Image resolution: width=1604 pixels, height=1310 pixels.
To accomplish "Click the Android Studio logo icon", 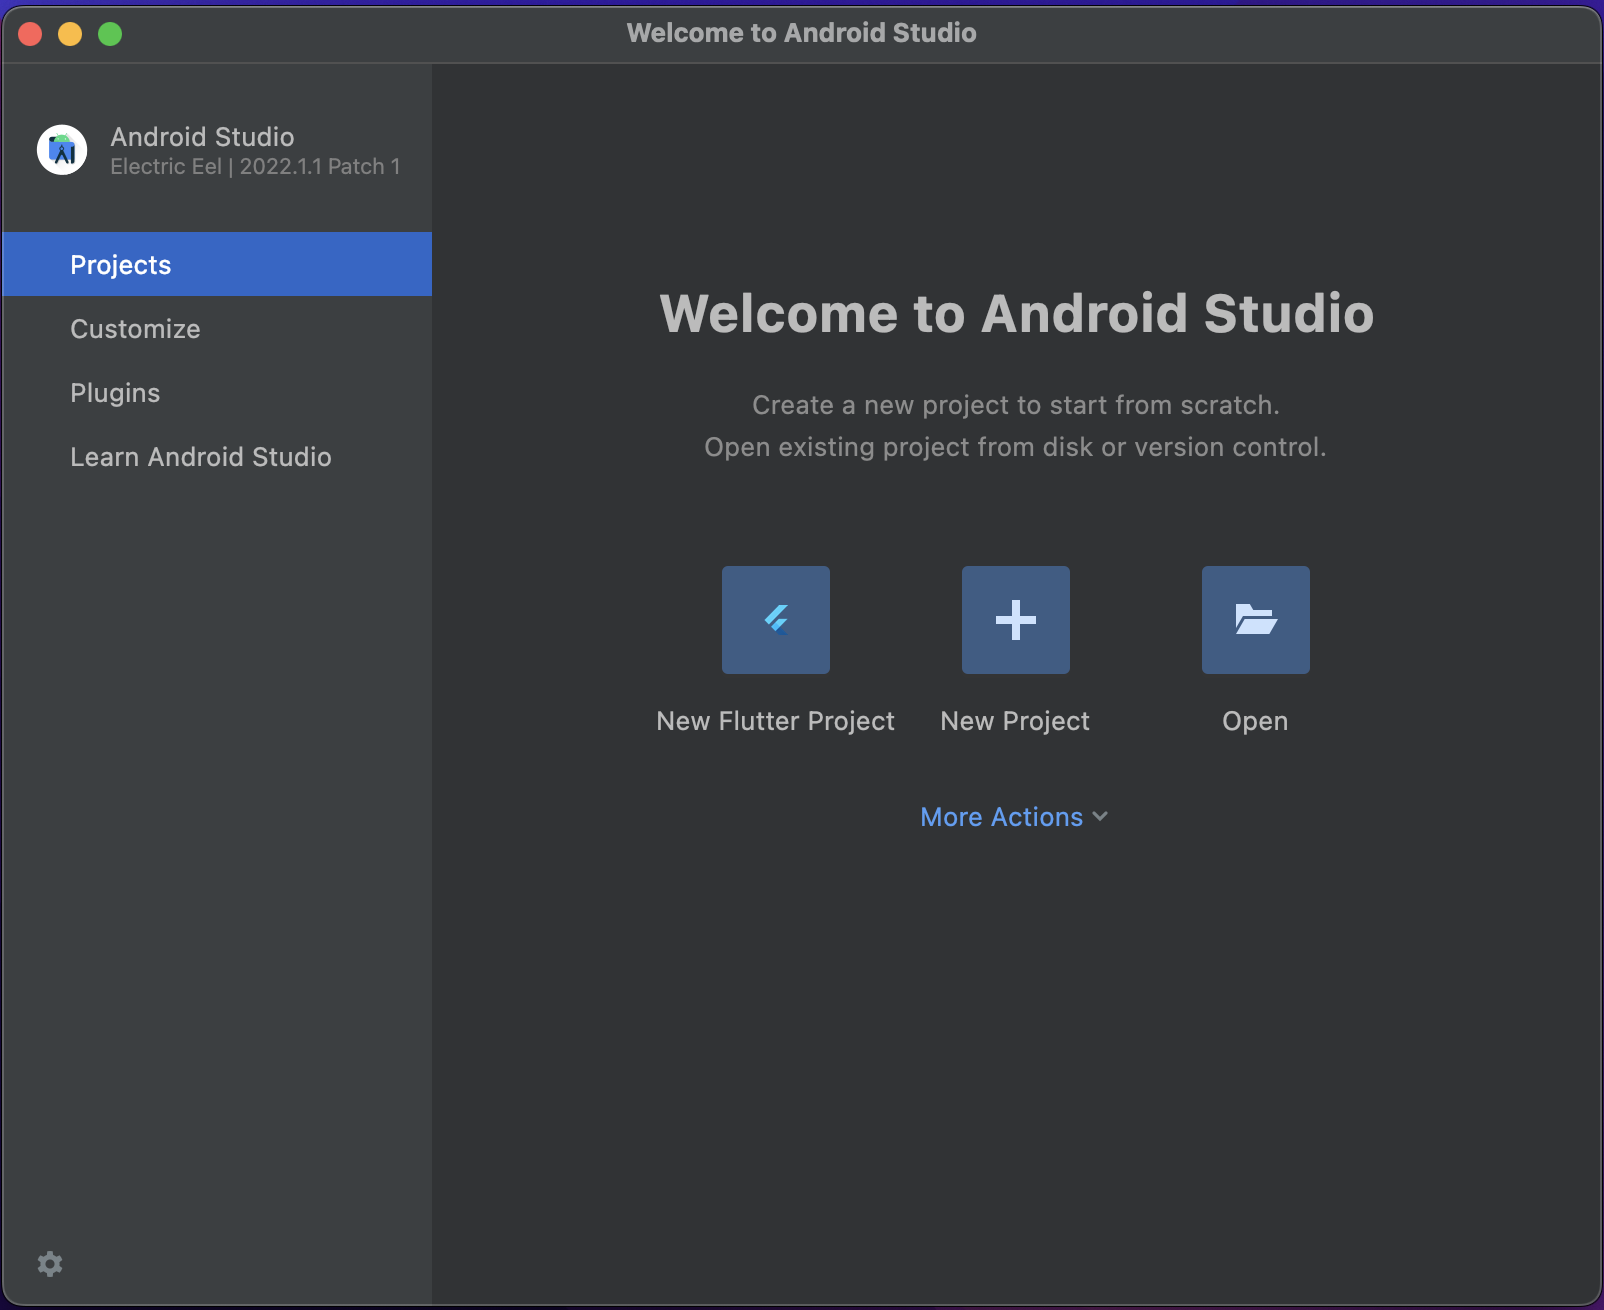I will click(x=62, y=150).
